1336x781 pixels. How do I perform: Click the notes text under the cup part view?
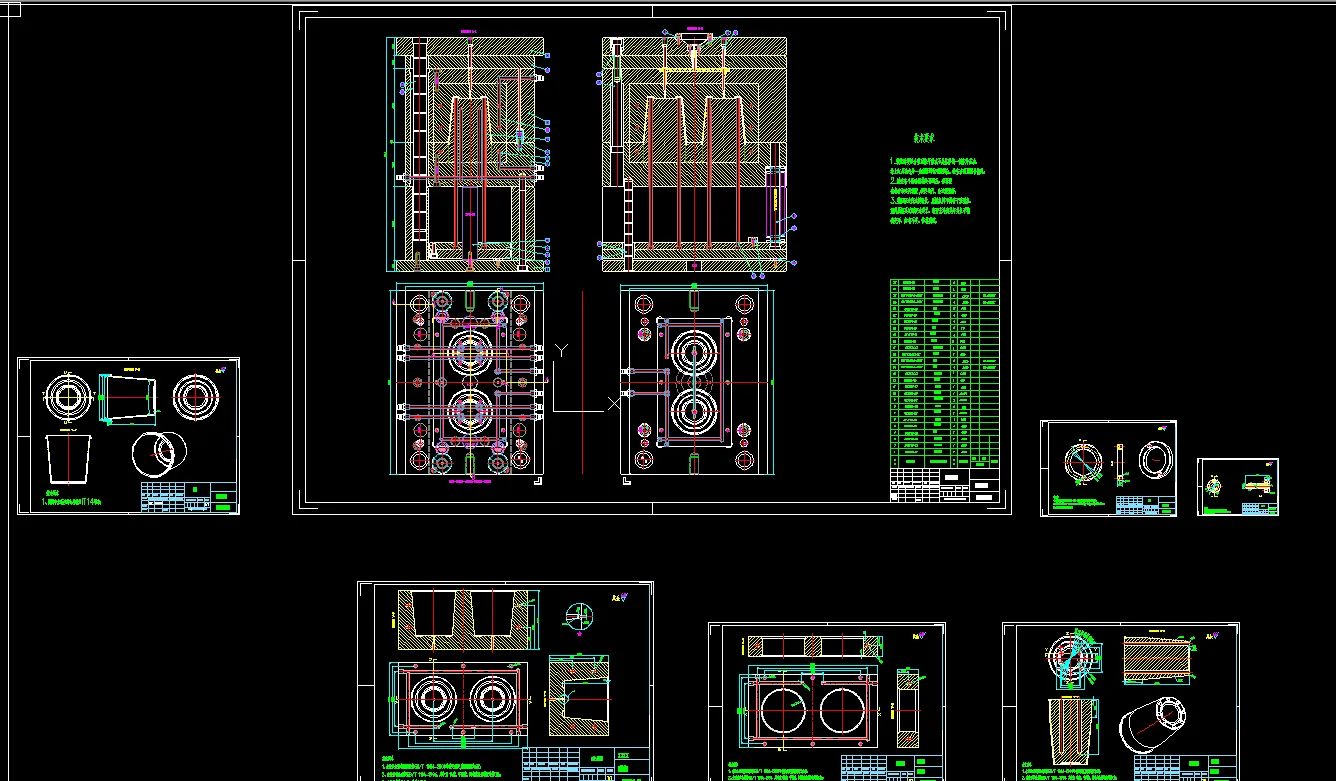pyautogui.click(x=72, y=501)
